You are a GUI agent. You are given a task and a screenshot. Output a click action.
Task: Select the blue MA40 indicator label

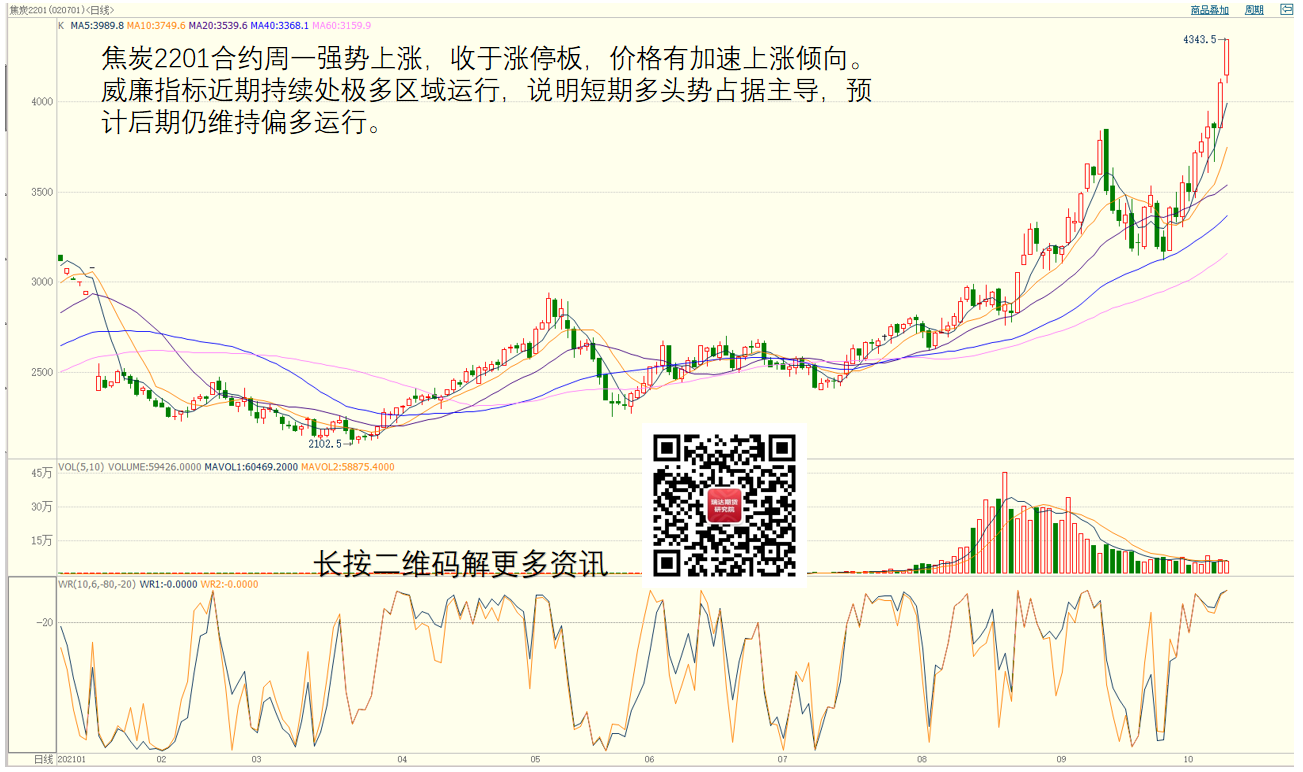click(280, 25)
